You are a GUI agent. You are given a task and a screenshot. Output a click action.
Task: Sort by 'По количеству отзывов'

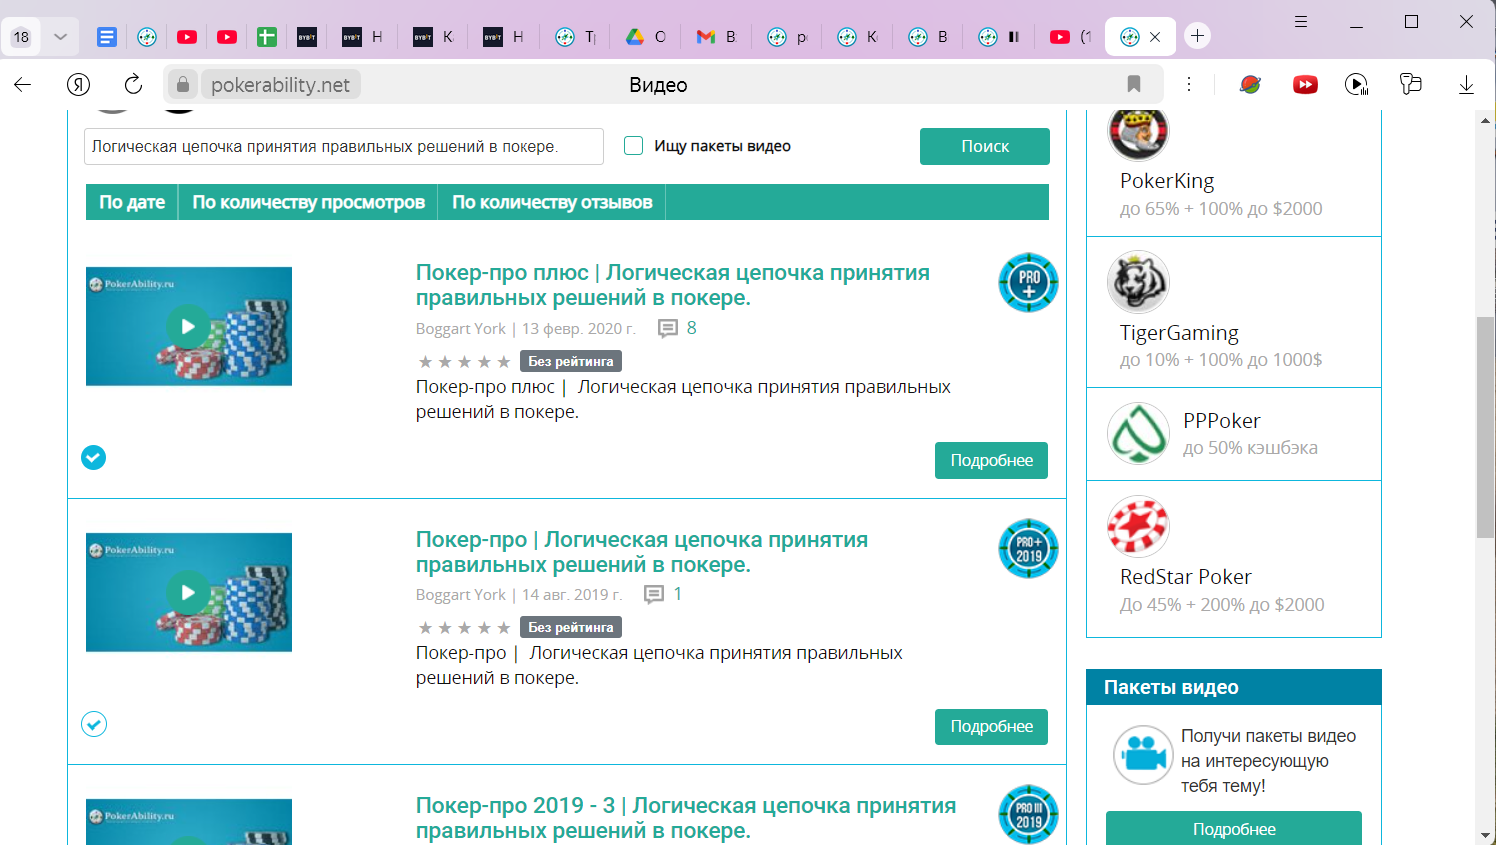pos(552,202)
